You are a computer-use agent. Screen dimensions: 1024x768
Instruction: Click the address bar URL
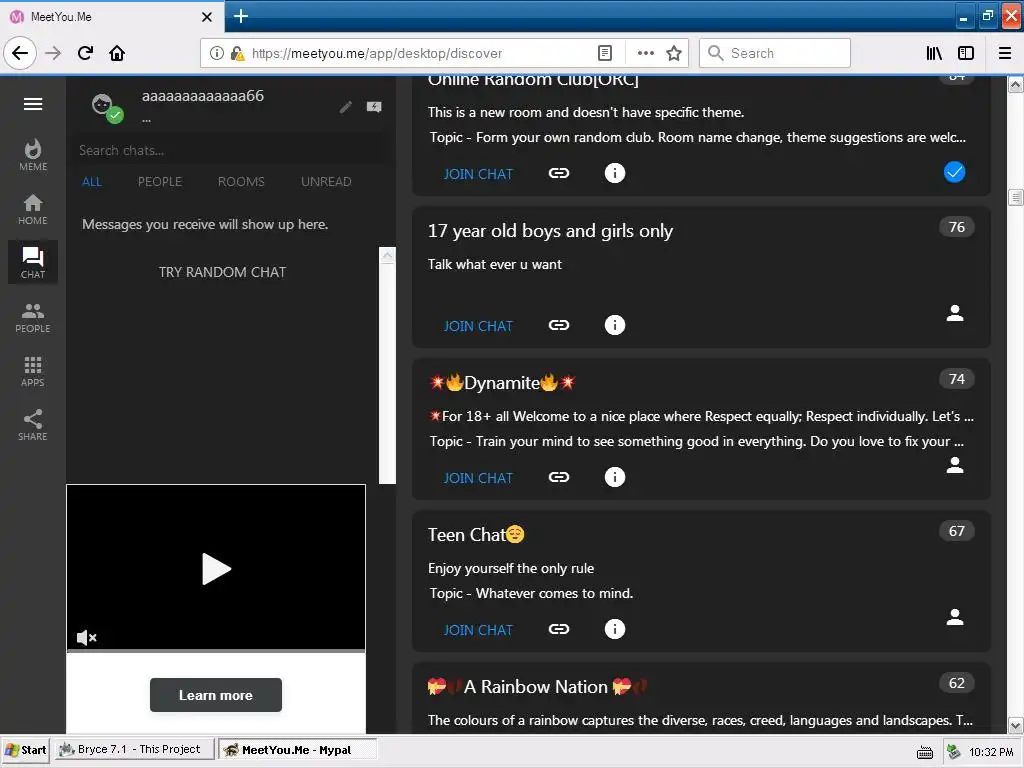[377, 53]
